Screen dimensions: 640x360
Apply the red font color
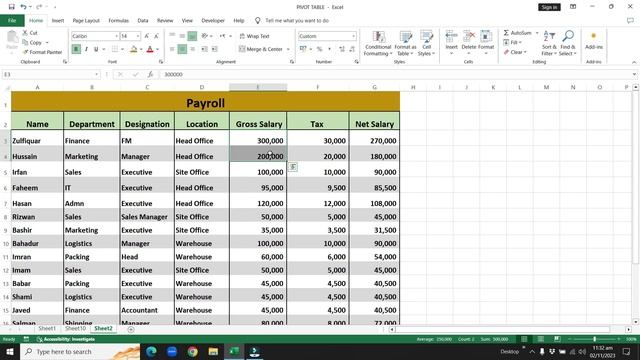tap(150, 49)
